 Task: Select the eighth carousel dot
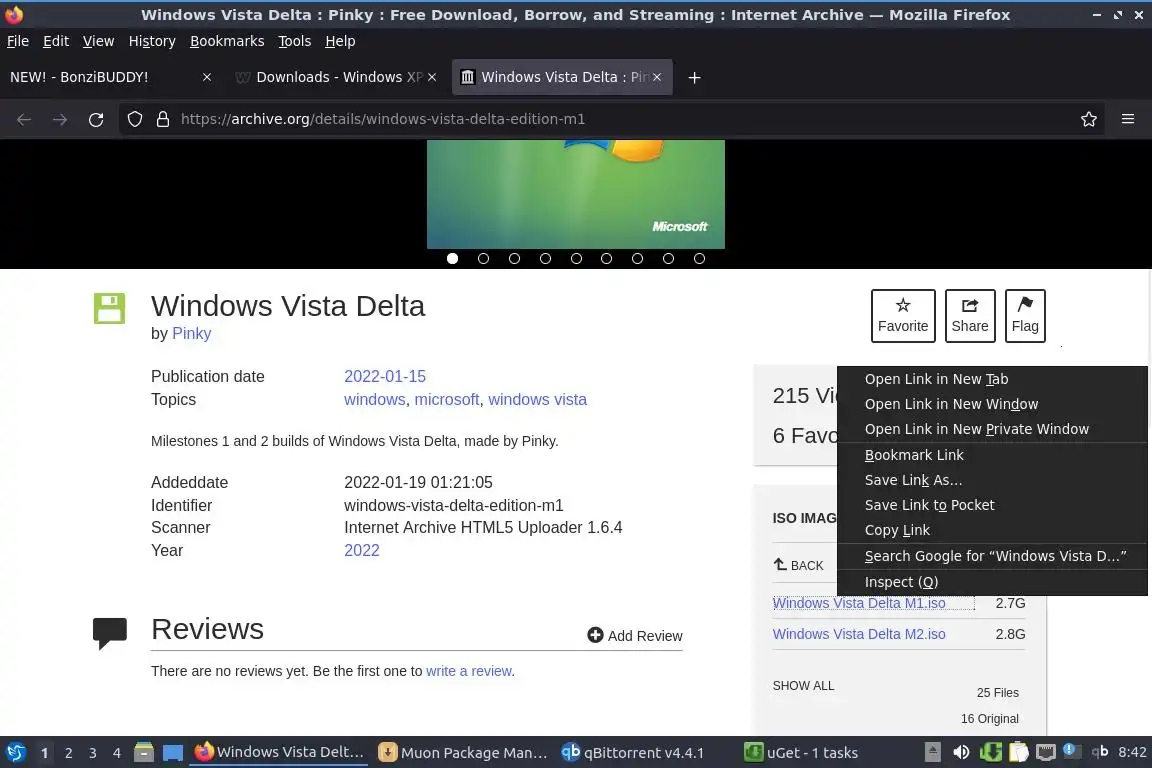668,259
